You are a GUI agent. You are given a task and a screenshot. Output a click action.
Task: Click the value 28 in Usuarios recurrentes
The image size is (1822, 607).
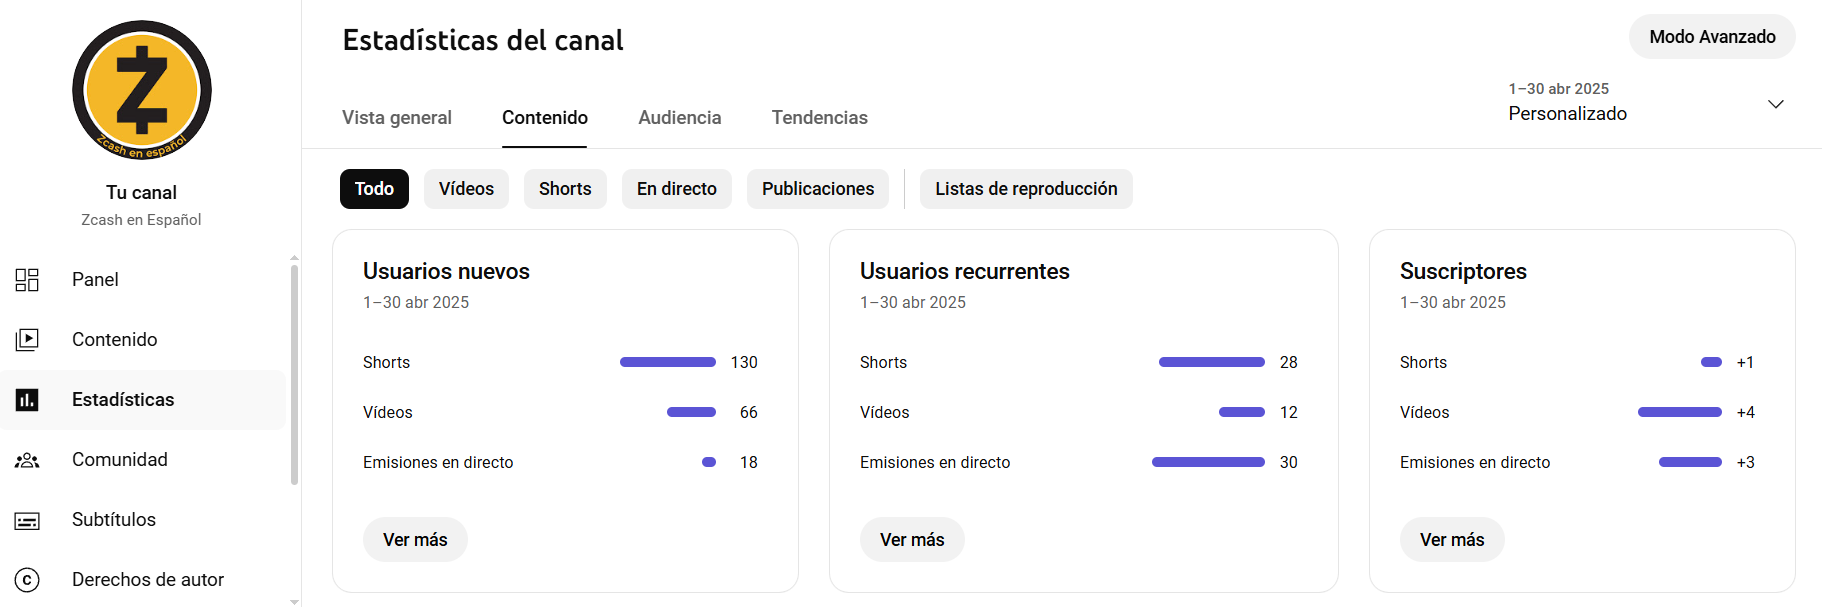point(1289,362)
